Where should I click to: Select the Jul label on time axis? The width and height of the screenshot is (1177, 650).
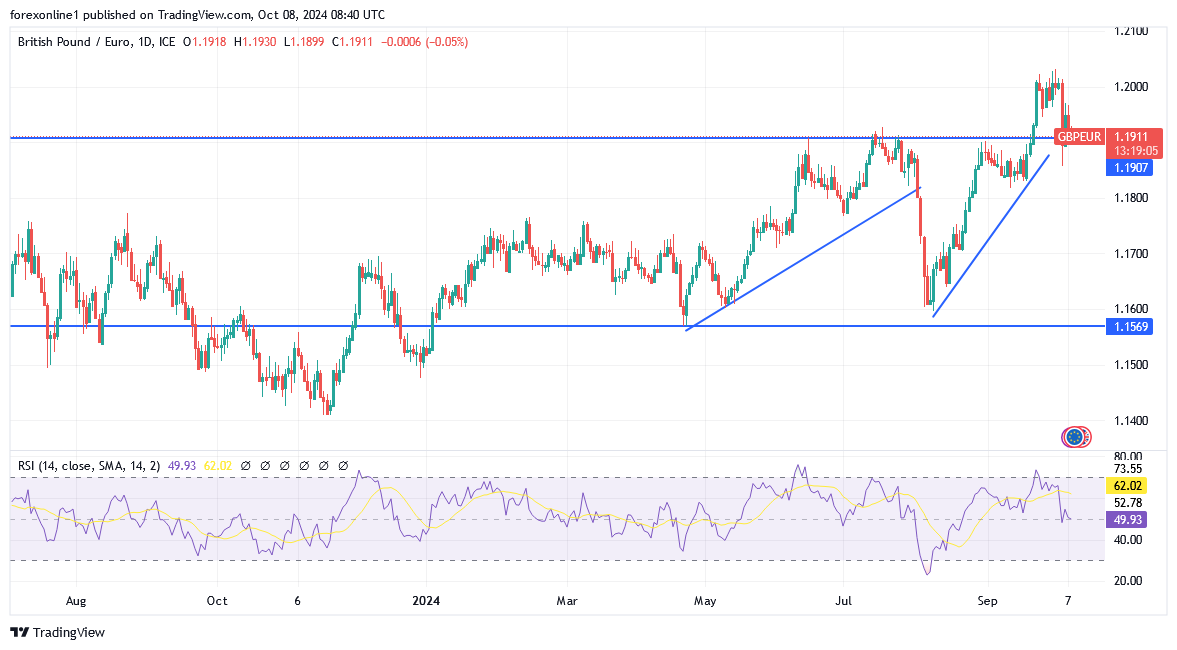point(844,601)
